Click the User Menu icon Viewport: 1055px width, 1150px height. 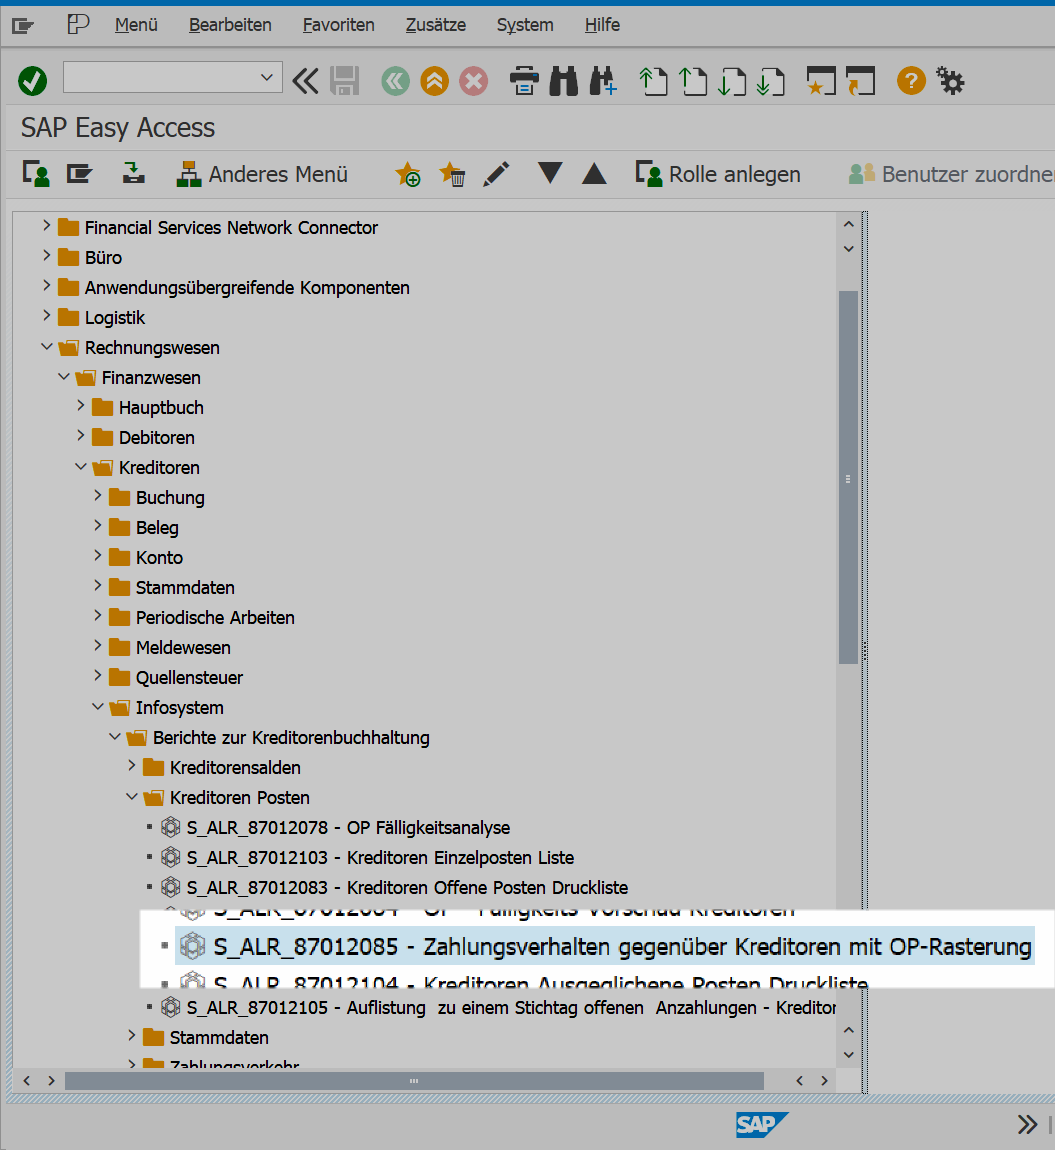(36, 174)
